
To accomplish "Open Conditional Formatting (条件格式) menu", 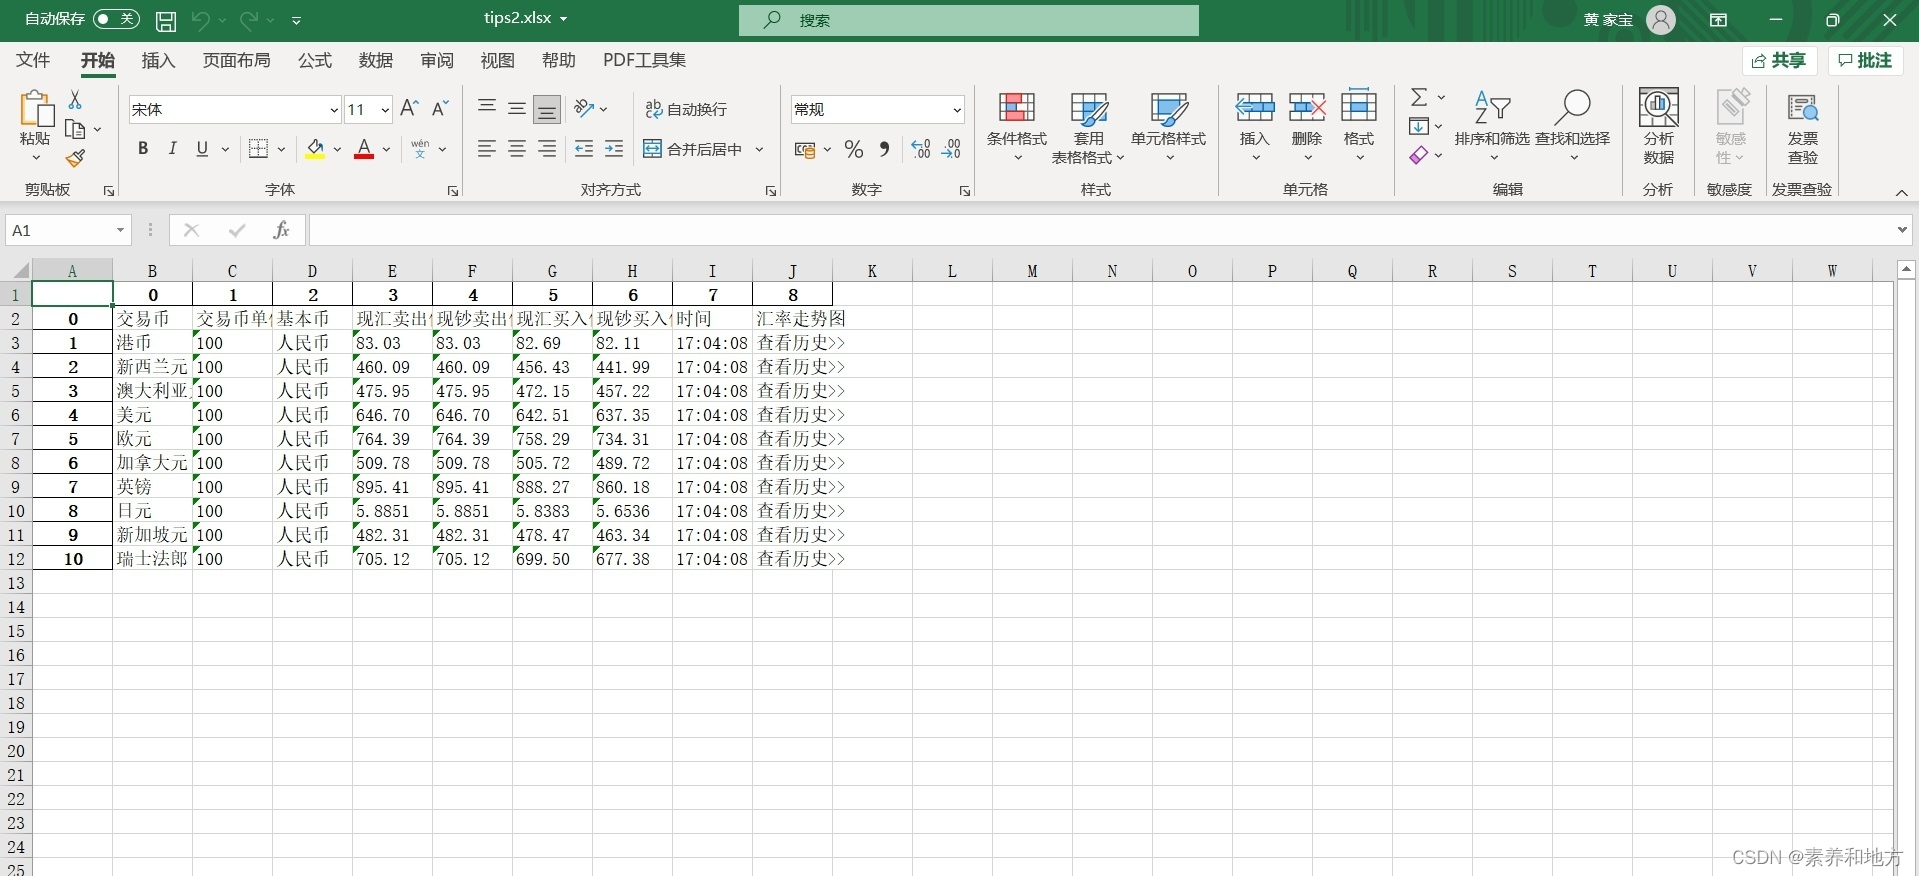I will (1016, 127).
